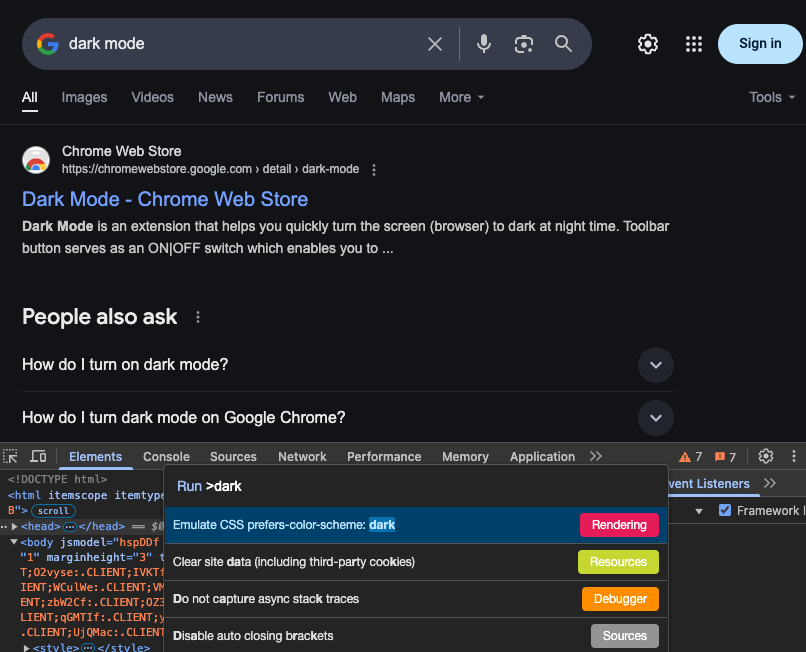Select the Event Listeners sidebar tab

click(x=709, y=484)
